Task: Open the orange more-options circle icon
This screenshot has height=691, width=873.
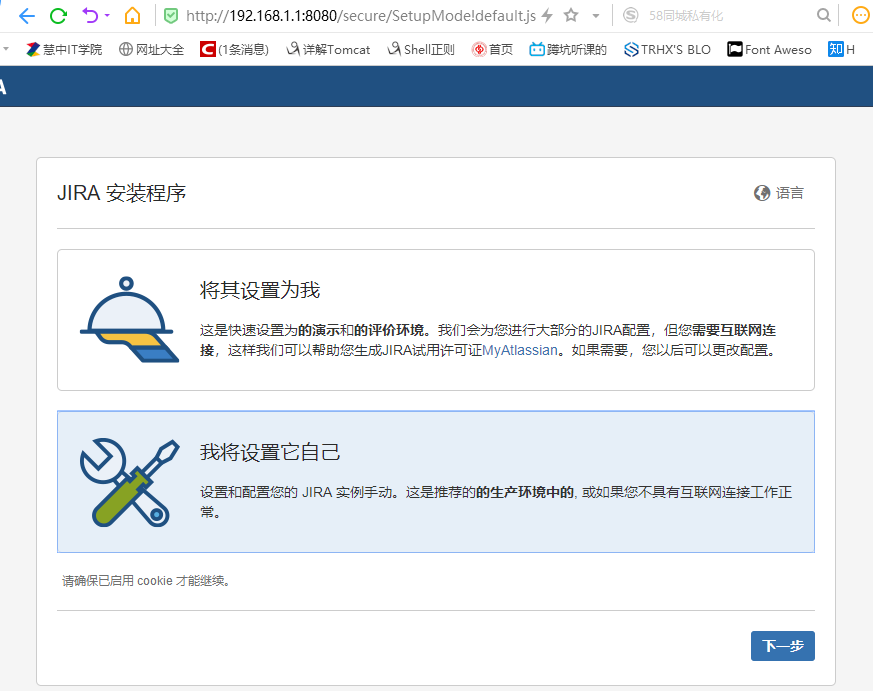Action: (x=861, y=15)
